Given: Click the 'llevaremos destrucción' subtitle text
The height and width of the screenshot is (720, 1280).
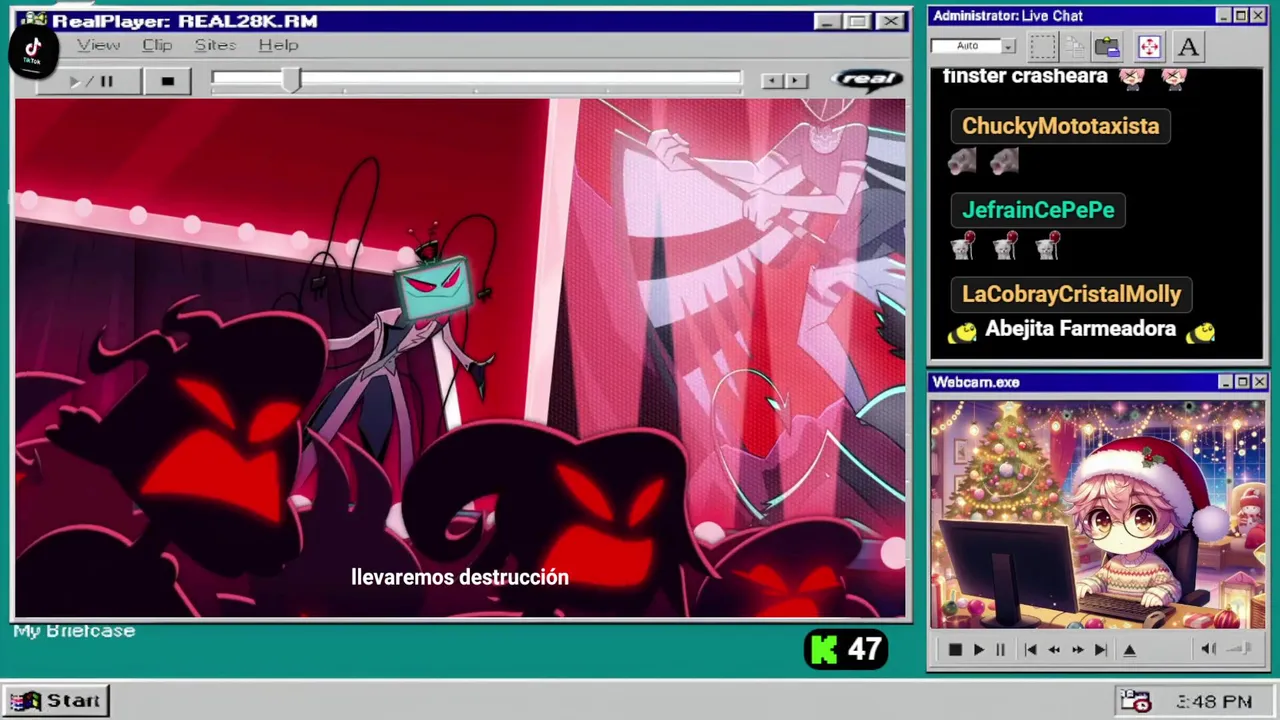Looking at the screenshot, I should 460,577.
